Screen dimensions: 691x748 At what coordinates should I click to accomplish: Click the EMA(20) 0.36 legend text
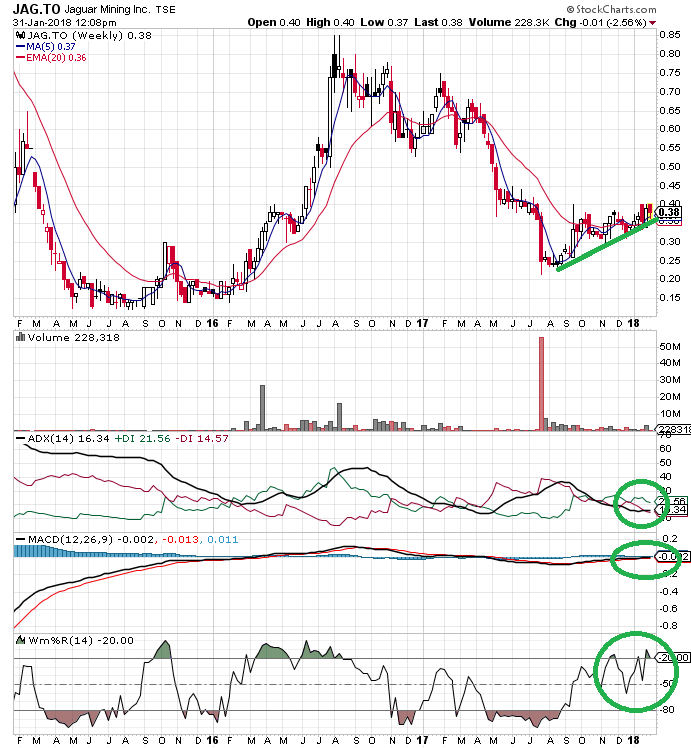pyautogui.click(x=56, y=58)
